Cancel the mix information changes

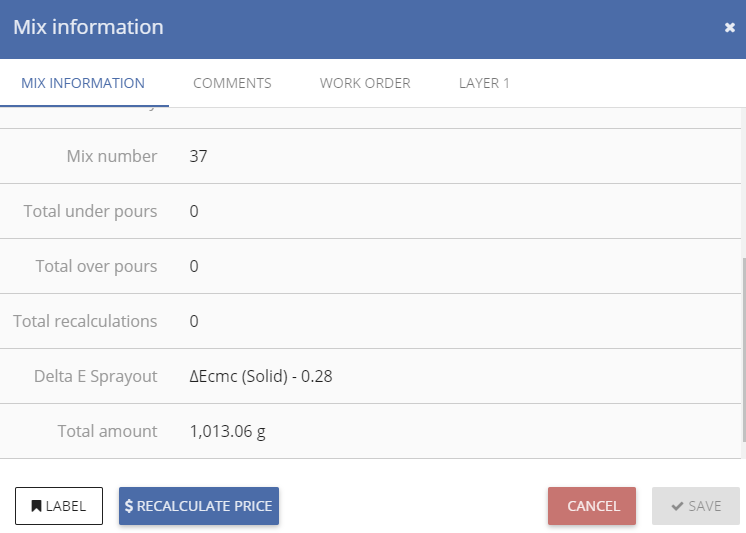pos(592,506)
